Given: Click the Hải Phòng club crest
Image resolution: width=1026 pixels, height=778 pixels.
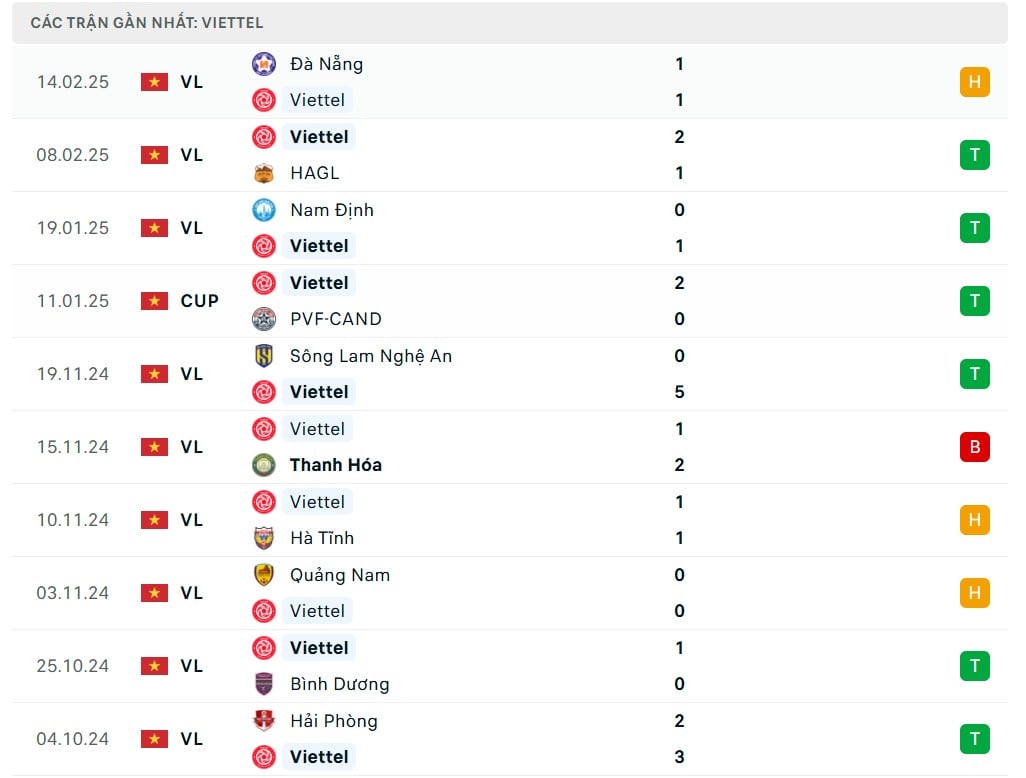Looking at the screenshot, I should click(264, 720).
